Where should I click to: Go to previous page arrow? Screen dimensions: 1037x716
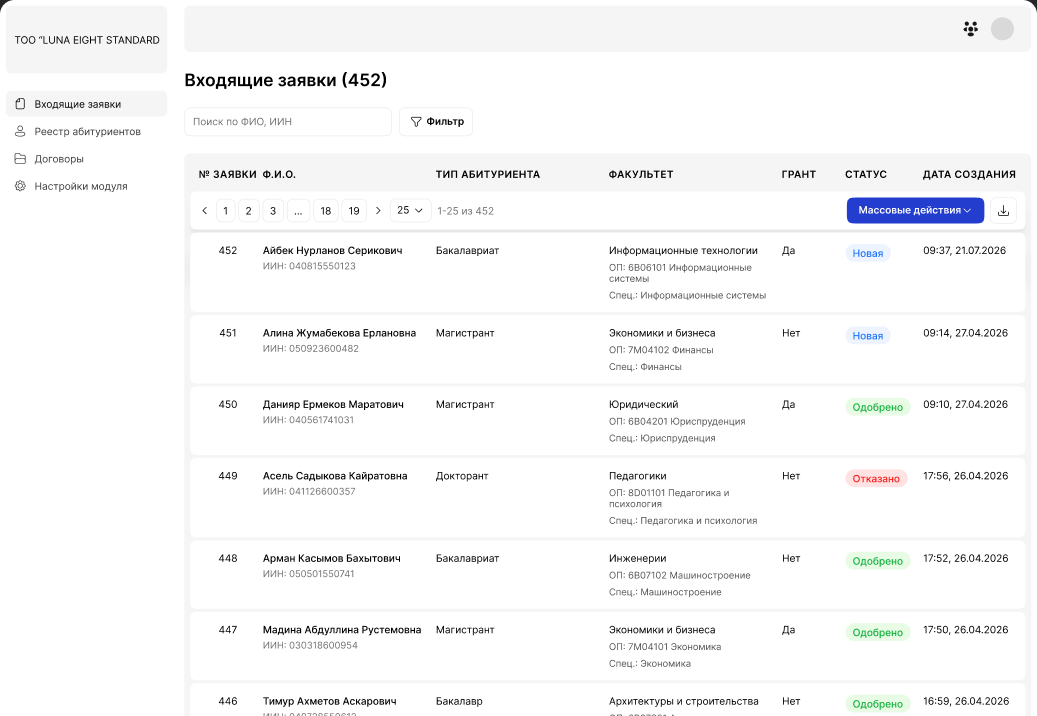(204, 211)
